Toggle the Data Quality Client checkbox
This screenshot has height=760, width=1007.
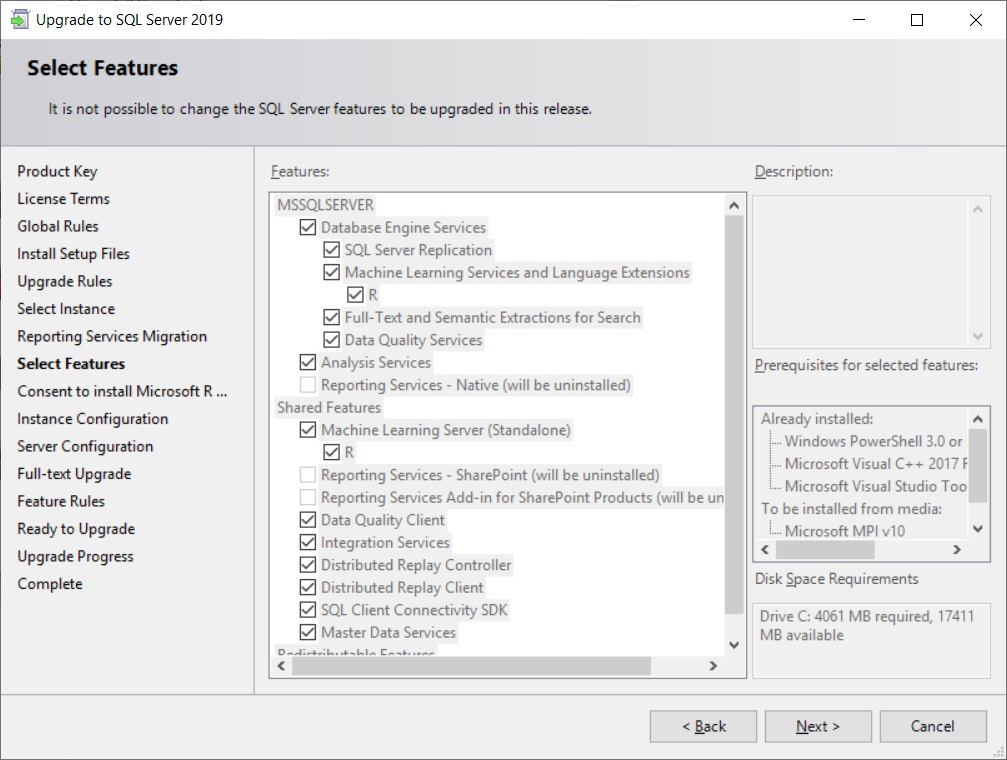(x=308, y=520)
